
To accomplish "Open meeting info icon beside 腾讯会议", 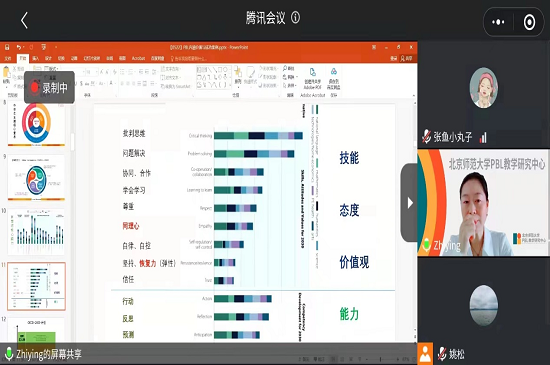I will point(295,17).
